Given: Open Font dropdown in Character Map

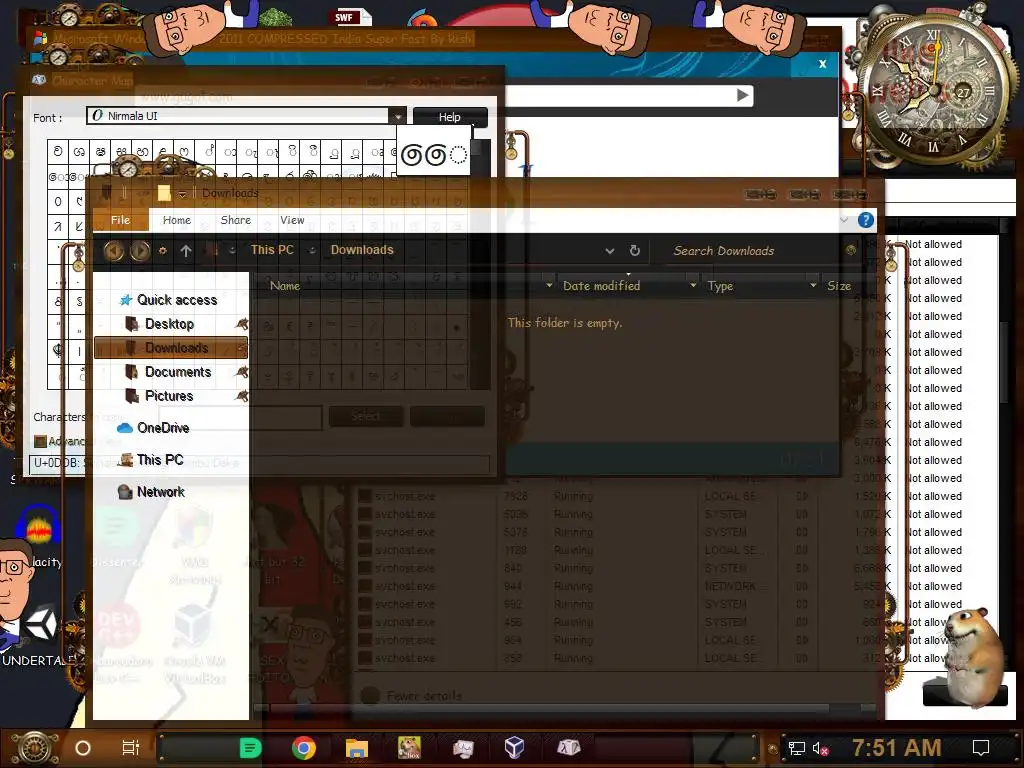Looking at the screenshot, I should [397, 116].
